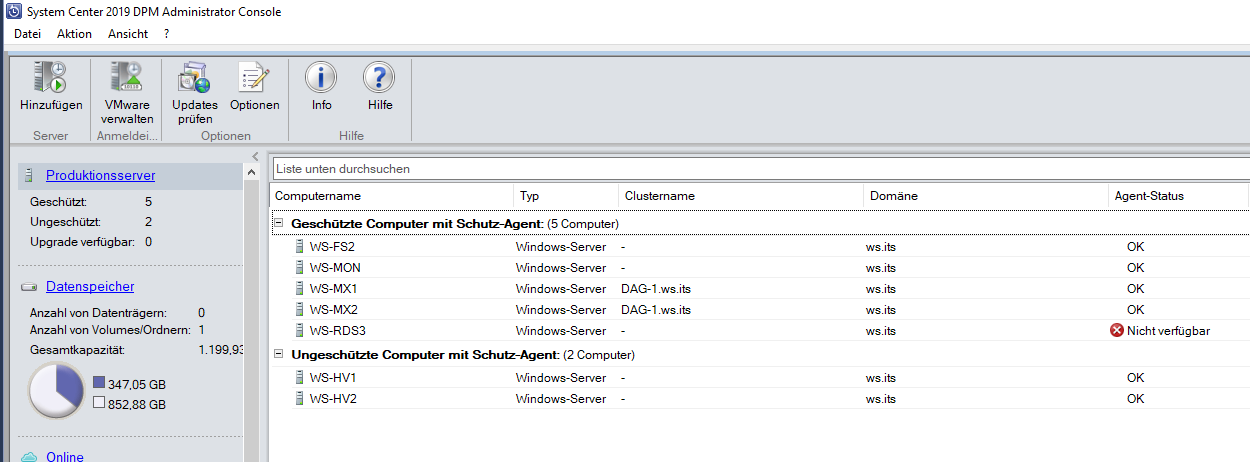Screen dimensions: 1250x462
Task: Collapse Ungeschützte Computer mit Schutz-Agent group
Action: click(279, 354)
